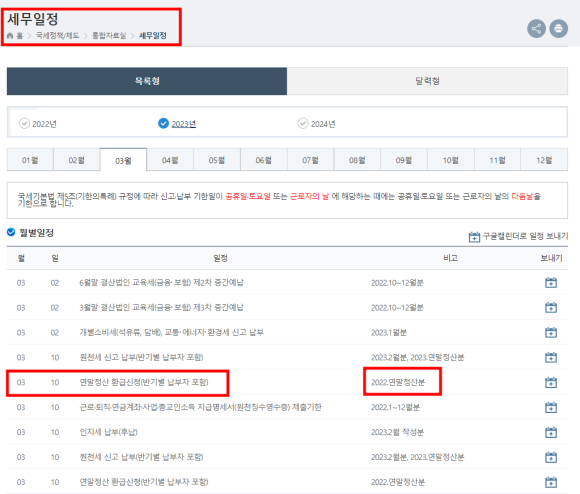
Task: Open the 05월 month tab
Action: coord(217,160)
